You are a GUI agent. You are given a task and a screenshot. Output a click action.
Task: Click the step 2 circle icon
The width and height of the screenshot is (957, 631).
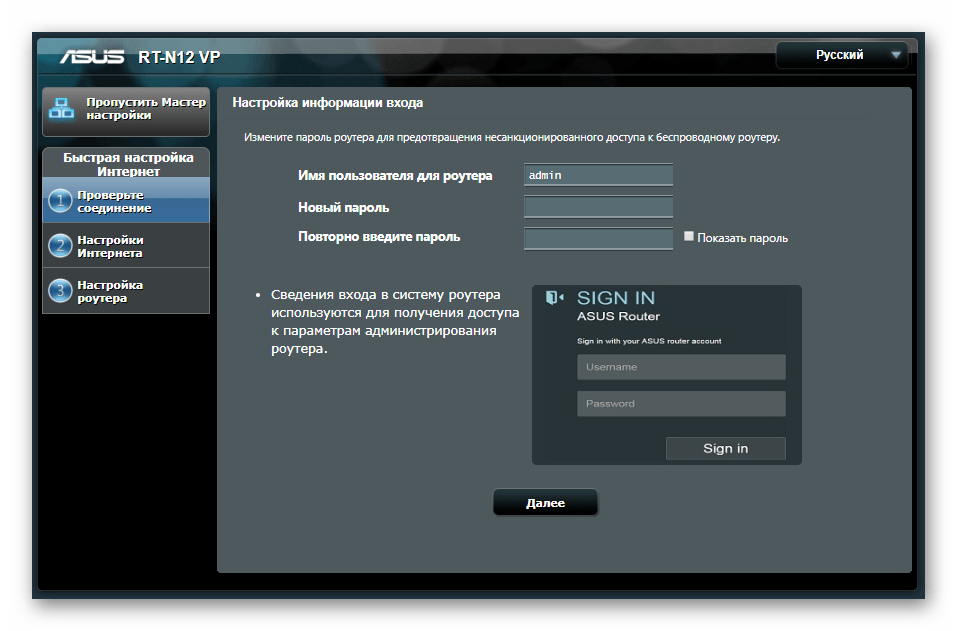point(60,246)
